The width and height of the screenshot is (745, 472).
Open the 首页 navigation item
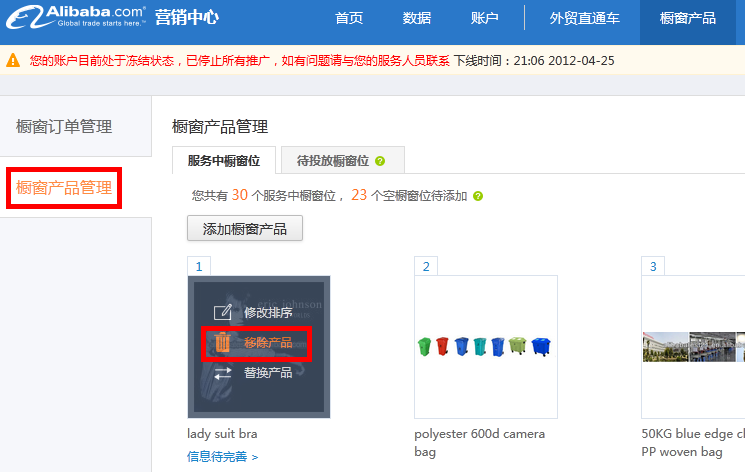tap(349, 19)
